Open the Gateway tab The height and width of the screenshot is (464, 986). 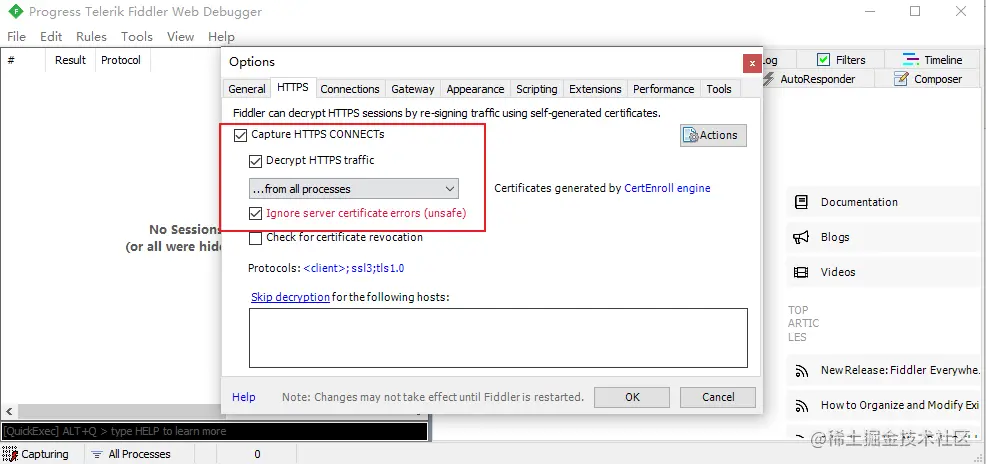click(x=413, y=89)
